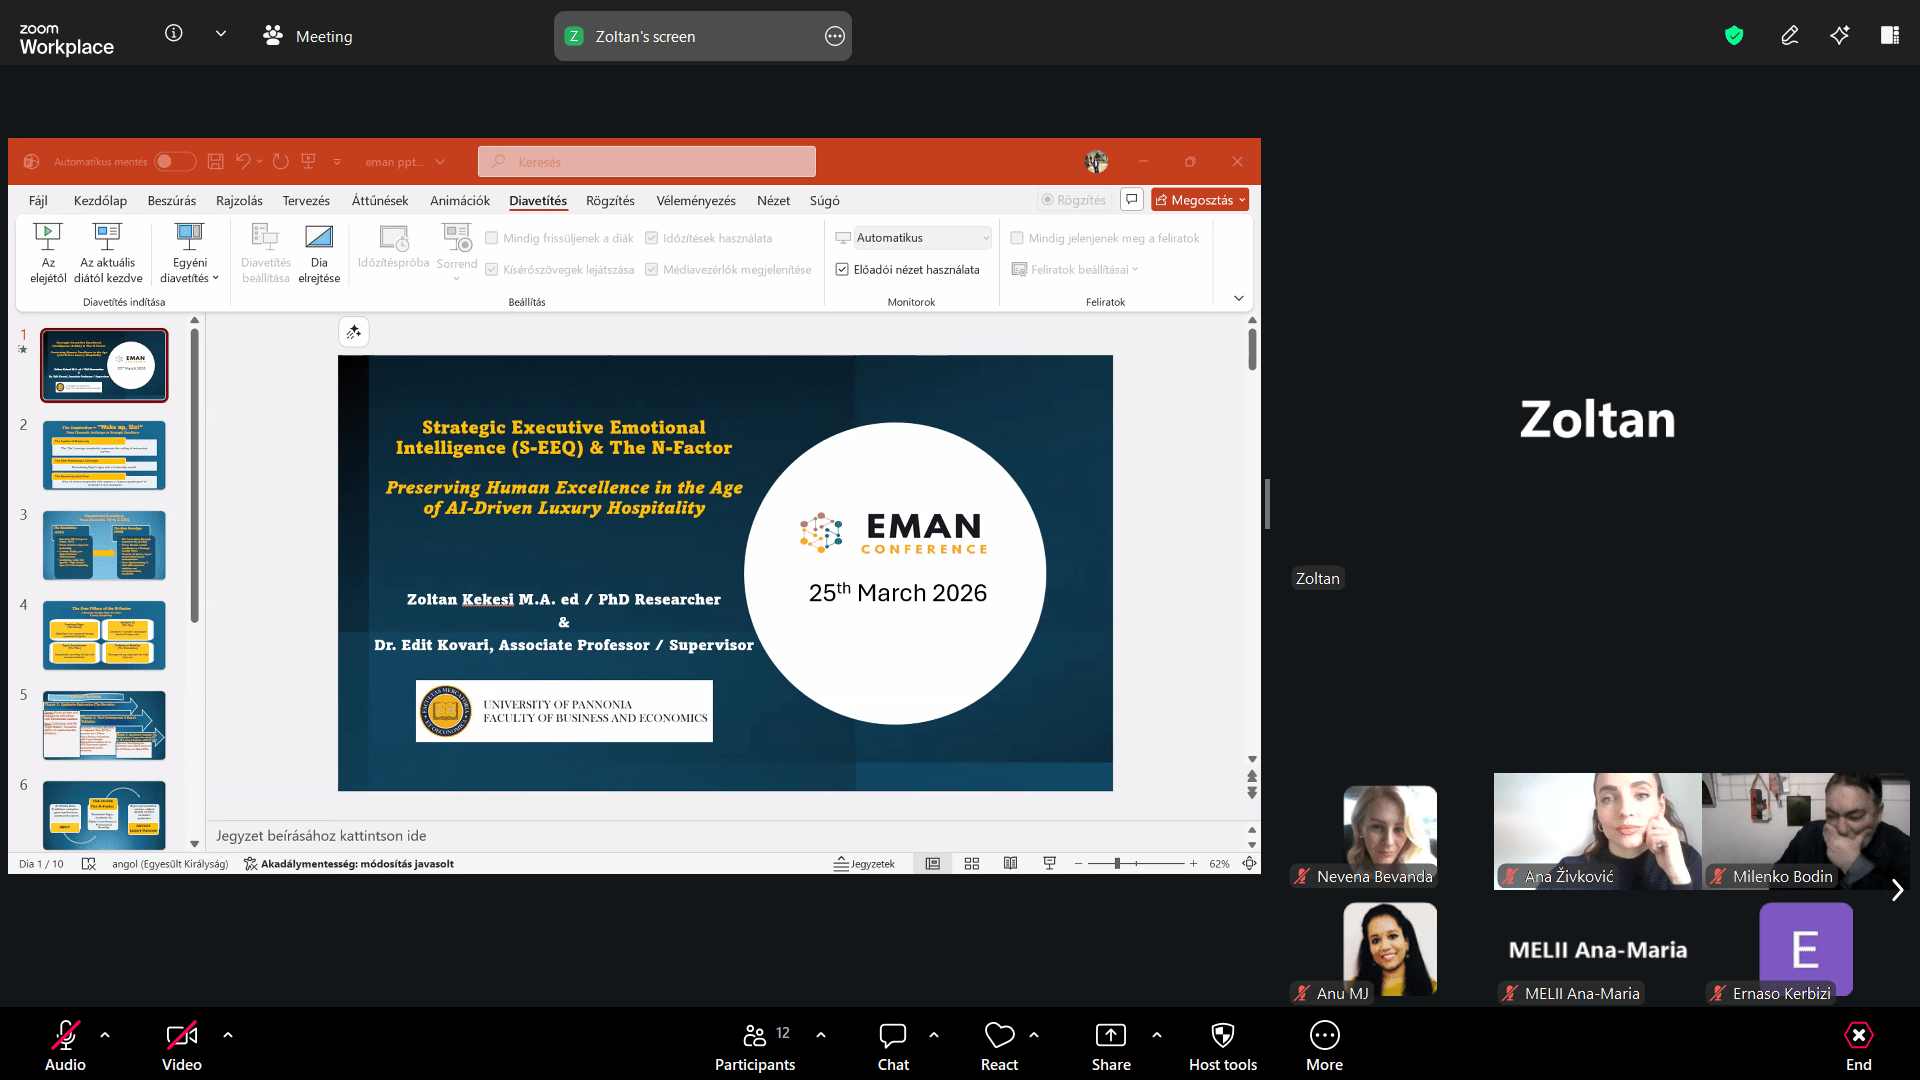The image size is (1920, 1080).
Task: Start video with the camera icon
Action: (x=181, y=1035)
